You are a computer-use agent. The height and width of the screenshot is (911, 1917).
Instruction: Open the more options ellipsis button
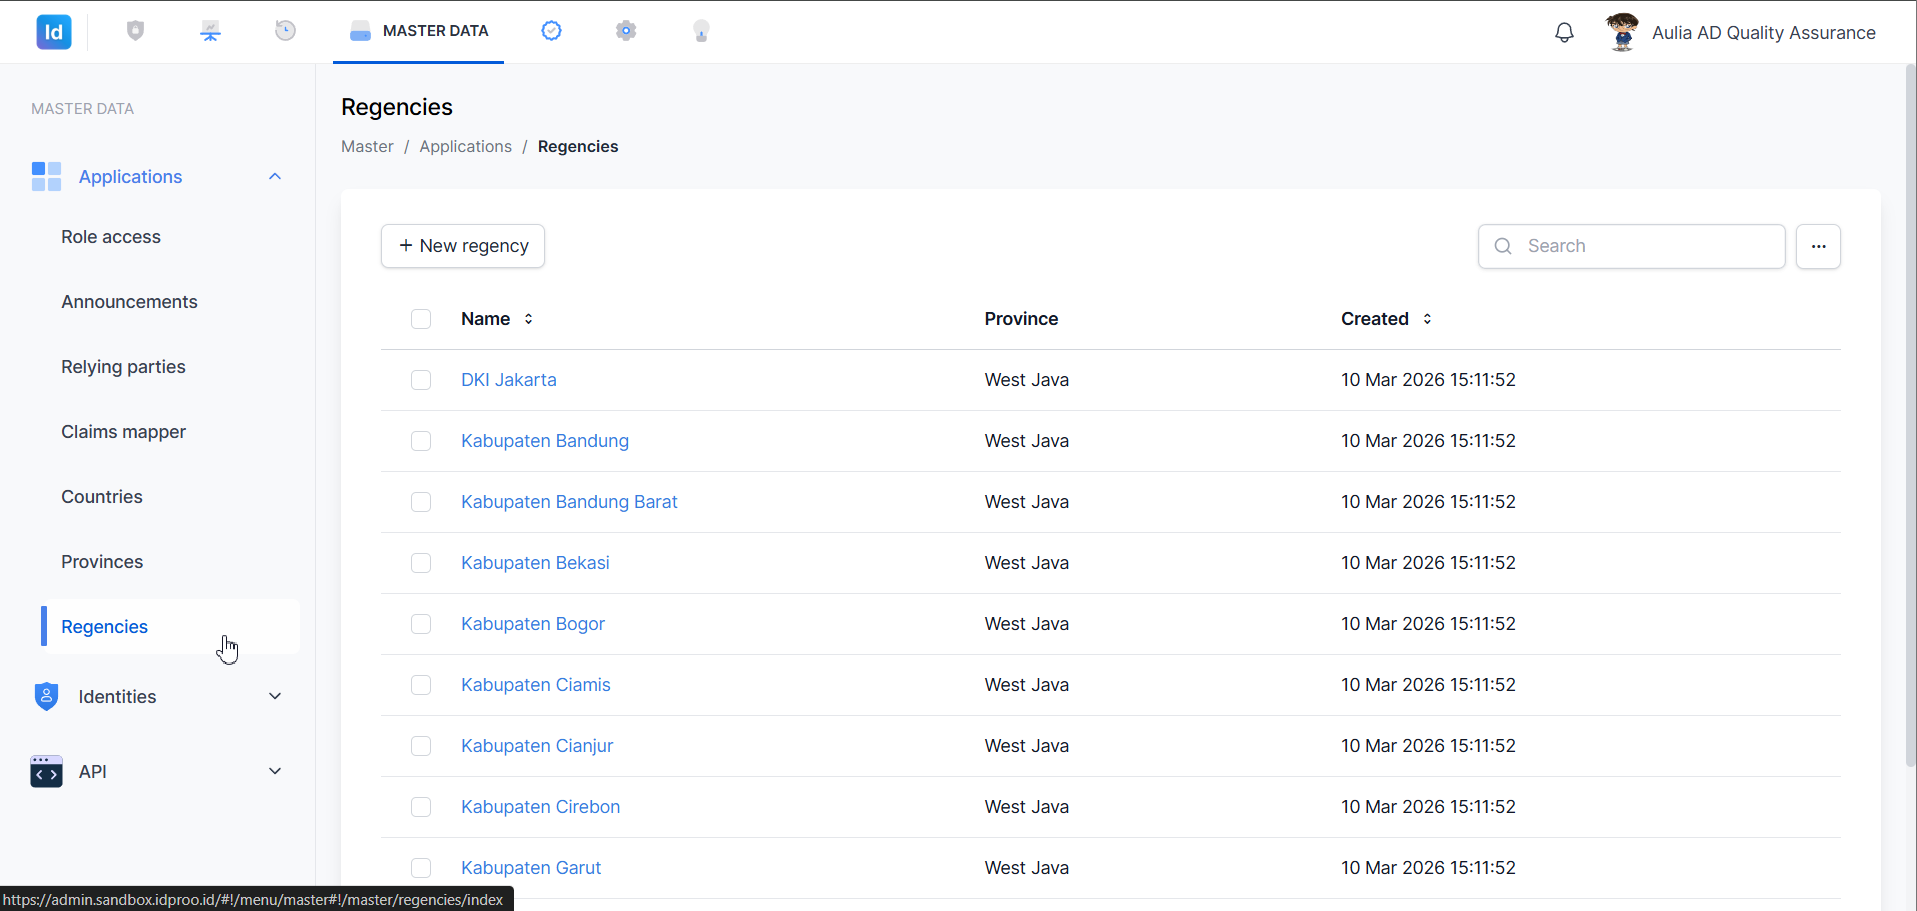click(x=1818, y=246)
